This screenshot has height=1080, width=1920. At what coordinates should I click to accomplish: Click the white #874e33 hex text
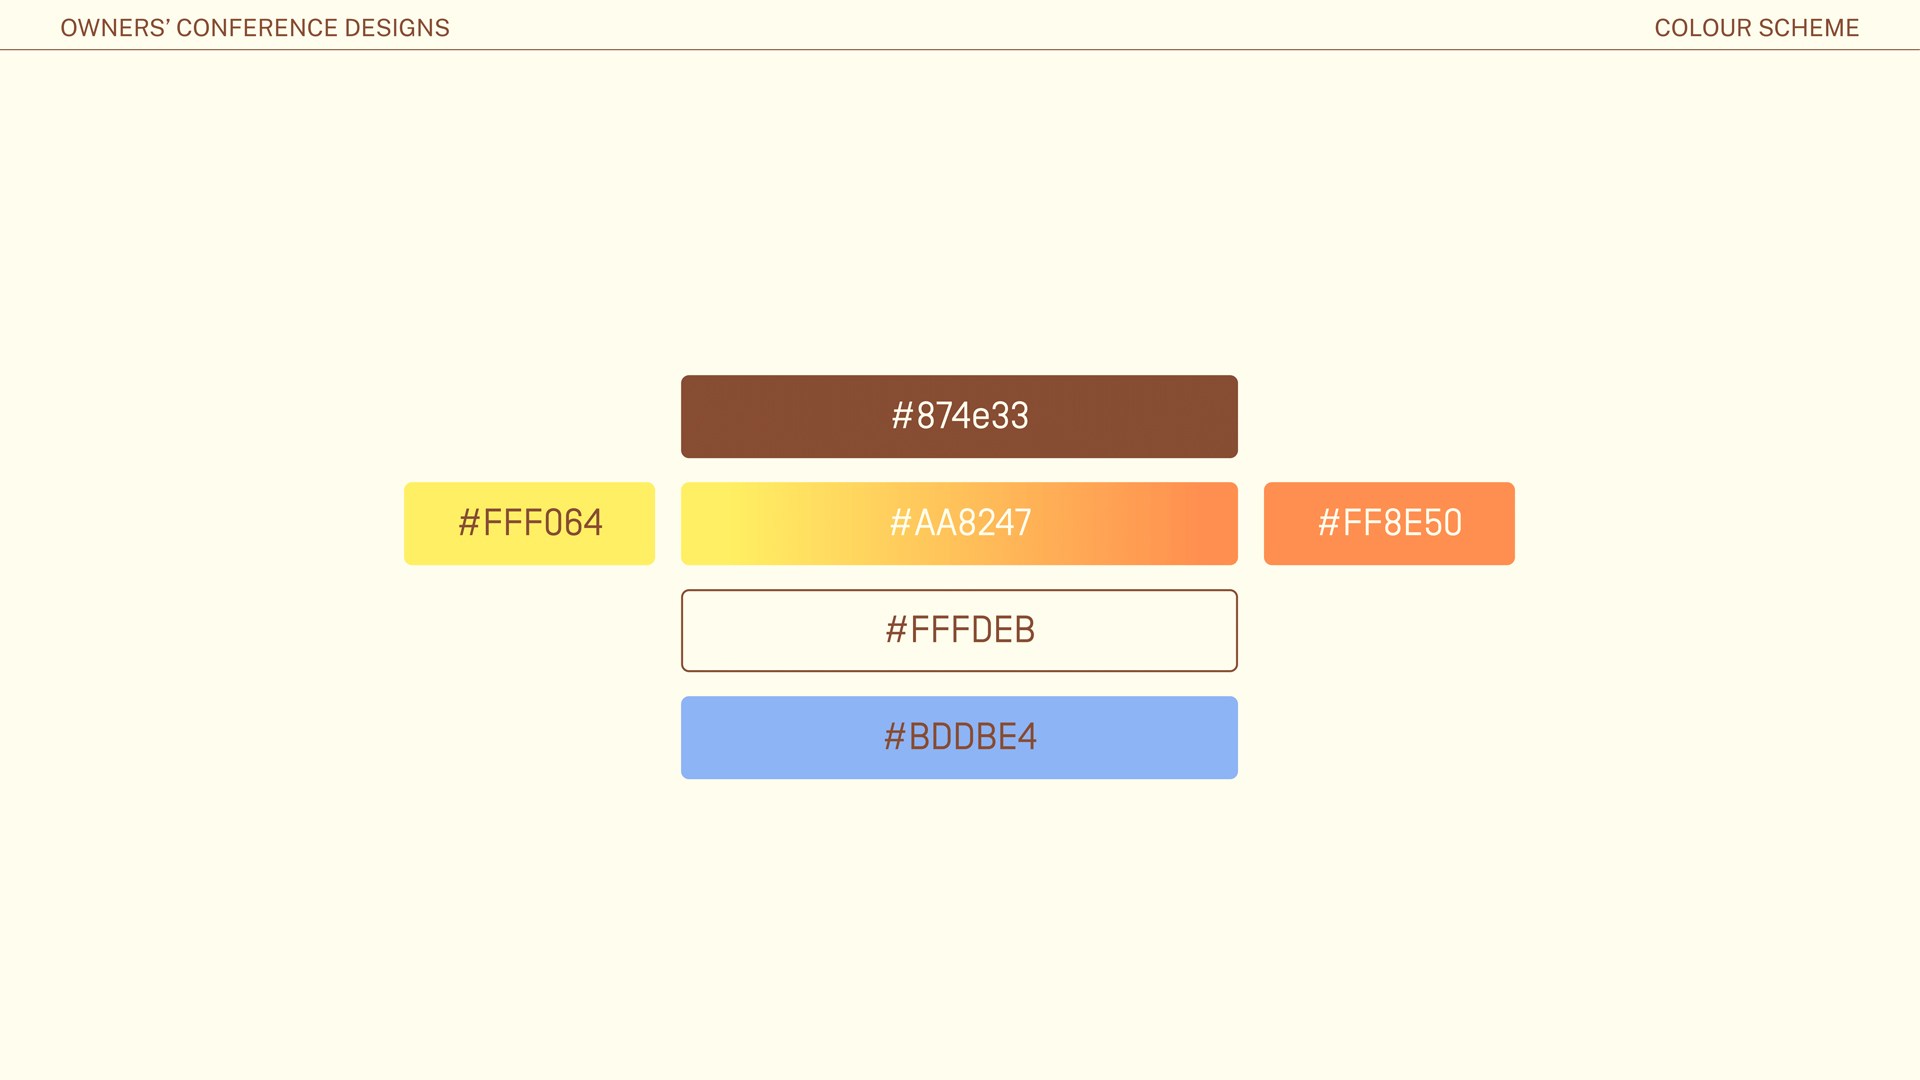pyautogui.click(x=960, y=416)
